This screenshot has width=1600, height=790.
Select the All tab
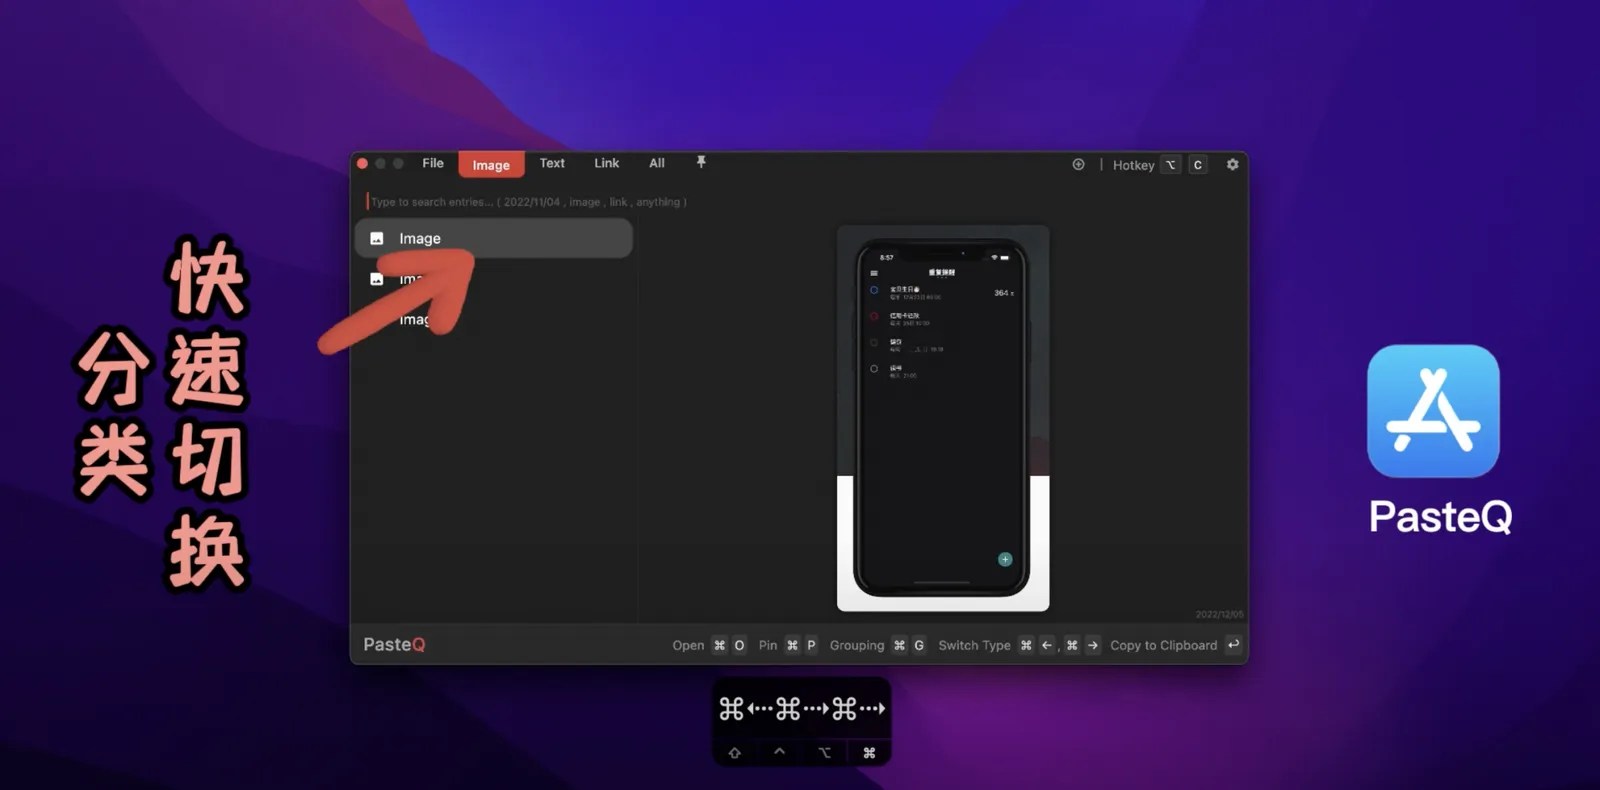point(657,163)
